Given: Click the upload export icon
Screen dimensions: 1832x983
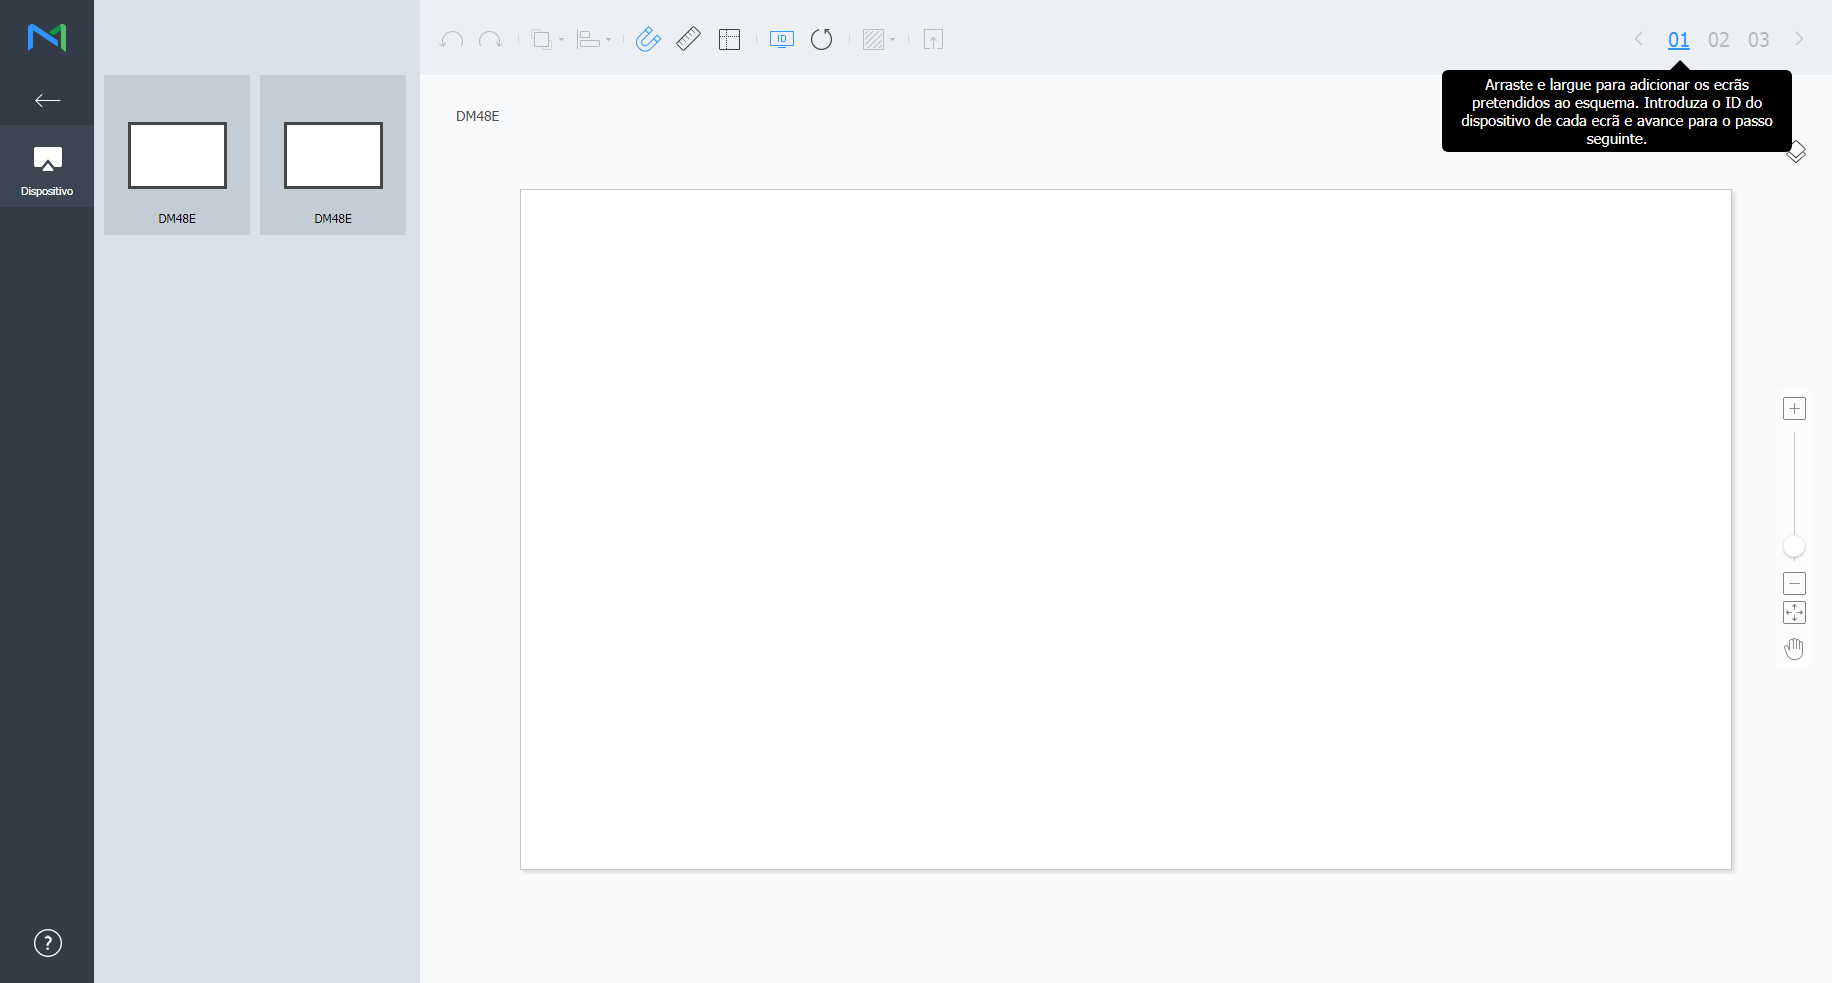Looking at the screenshot, I should (933, 40).
